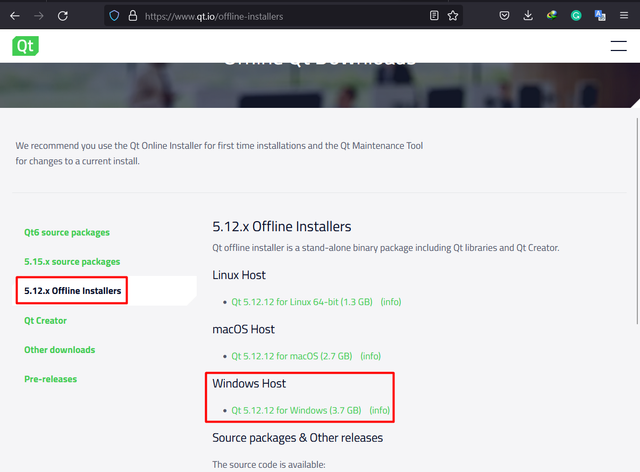Go back to the previous page
The image size is (640, 472).
15,16
